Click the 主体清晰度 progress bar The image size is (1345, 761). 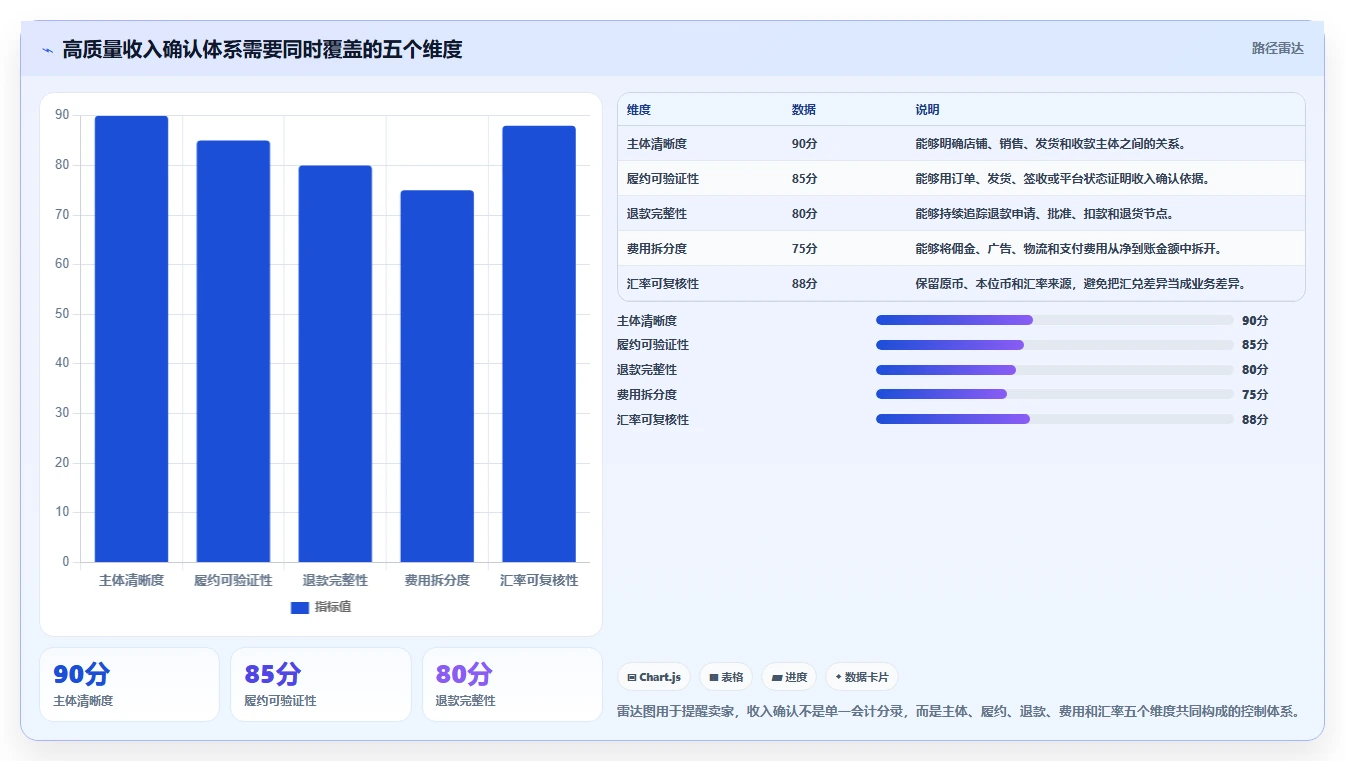1055,320
